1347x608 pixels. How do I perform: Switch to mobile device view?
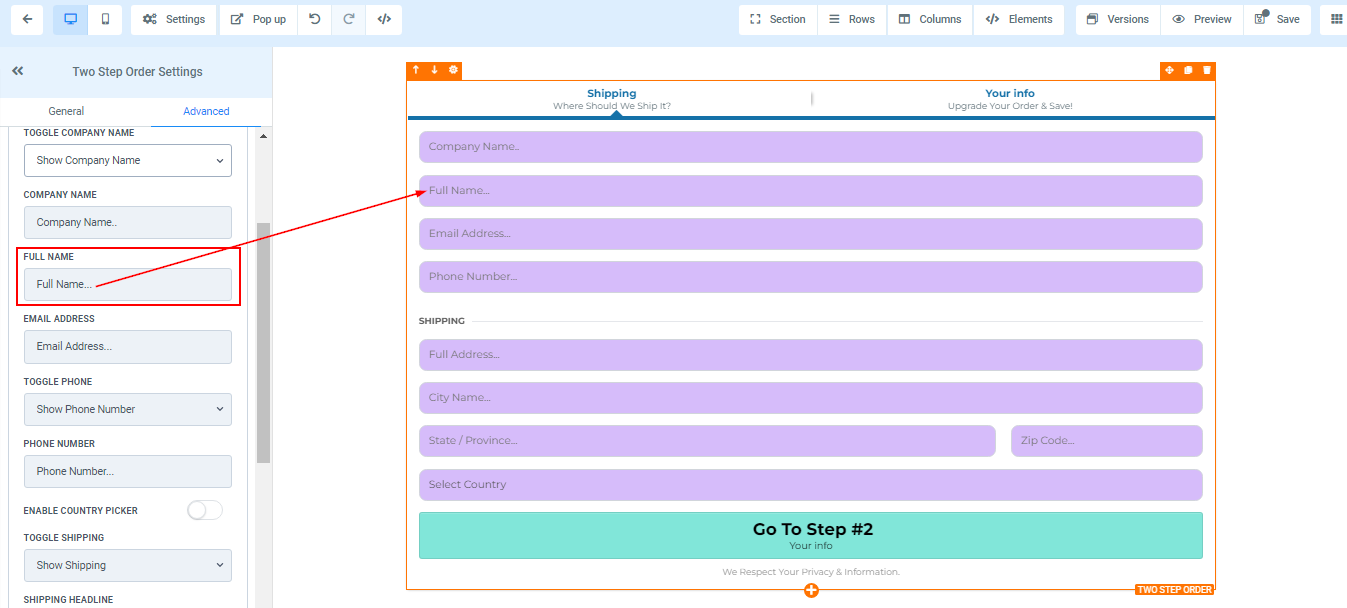click(x=105, y=19)
